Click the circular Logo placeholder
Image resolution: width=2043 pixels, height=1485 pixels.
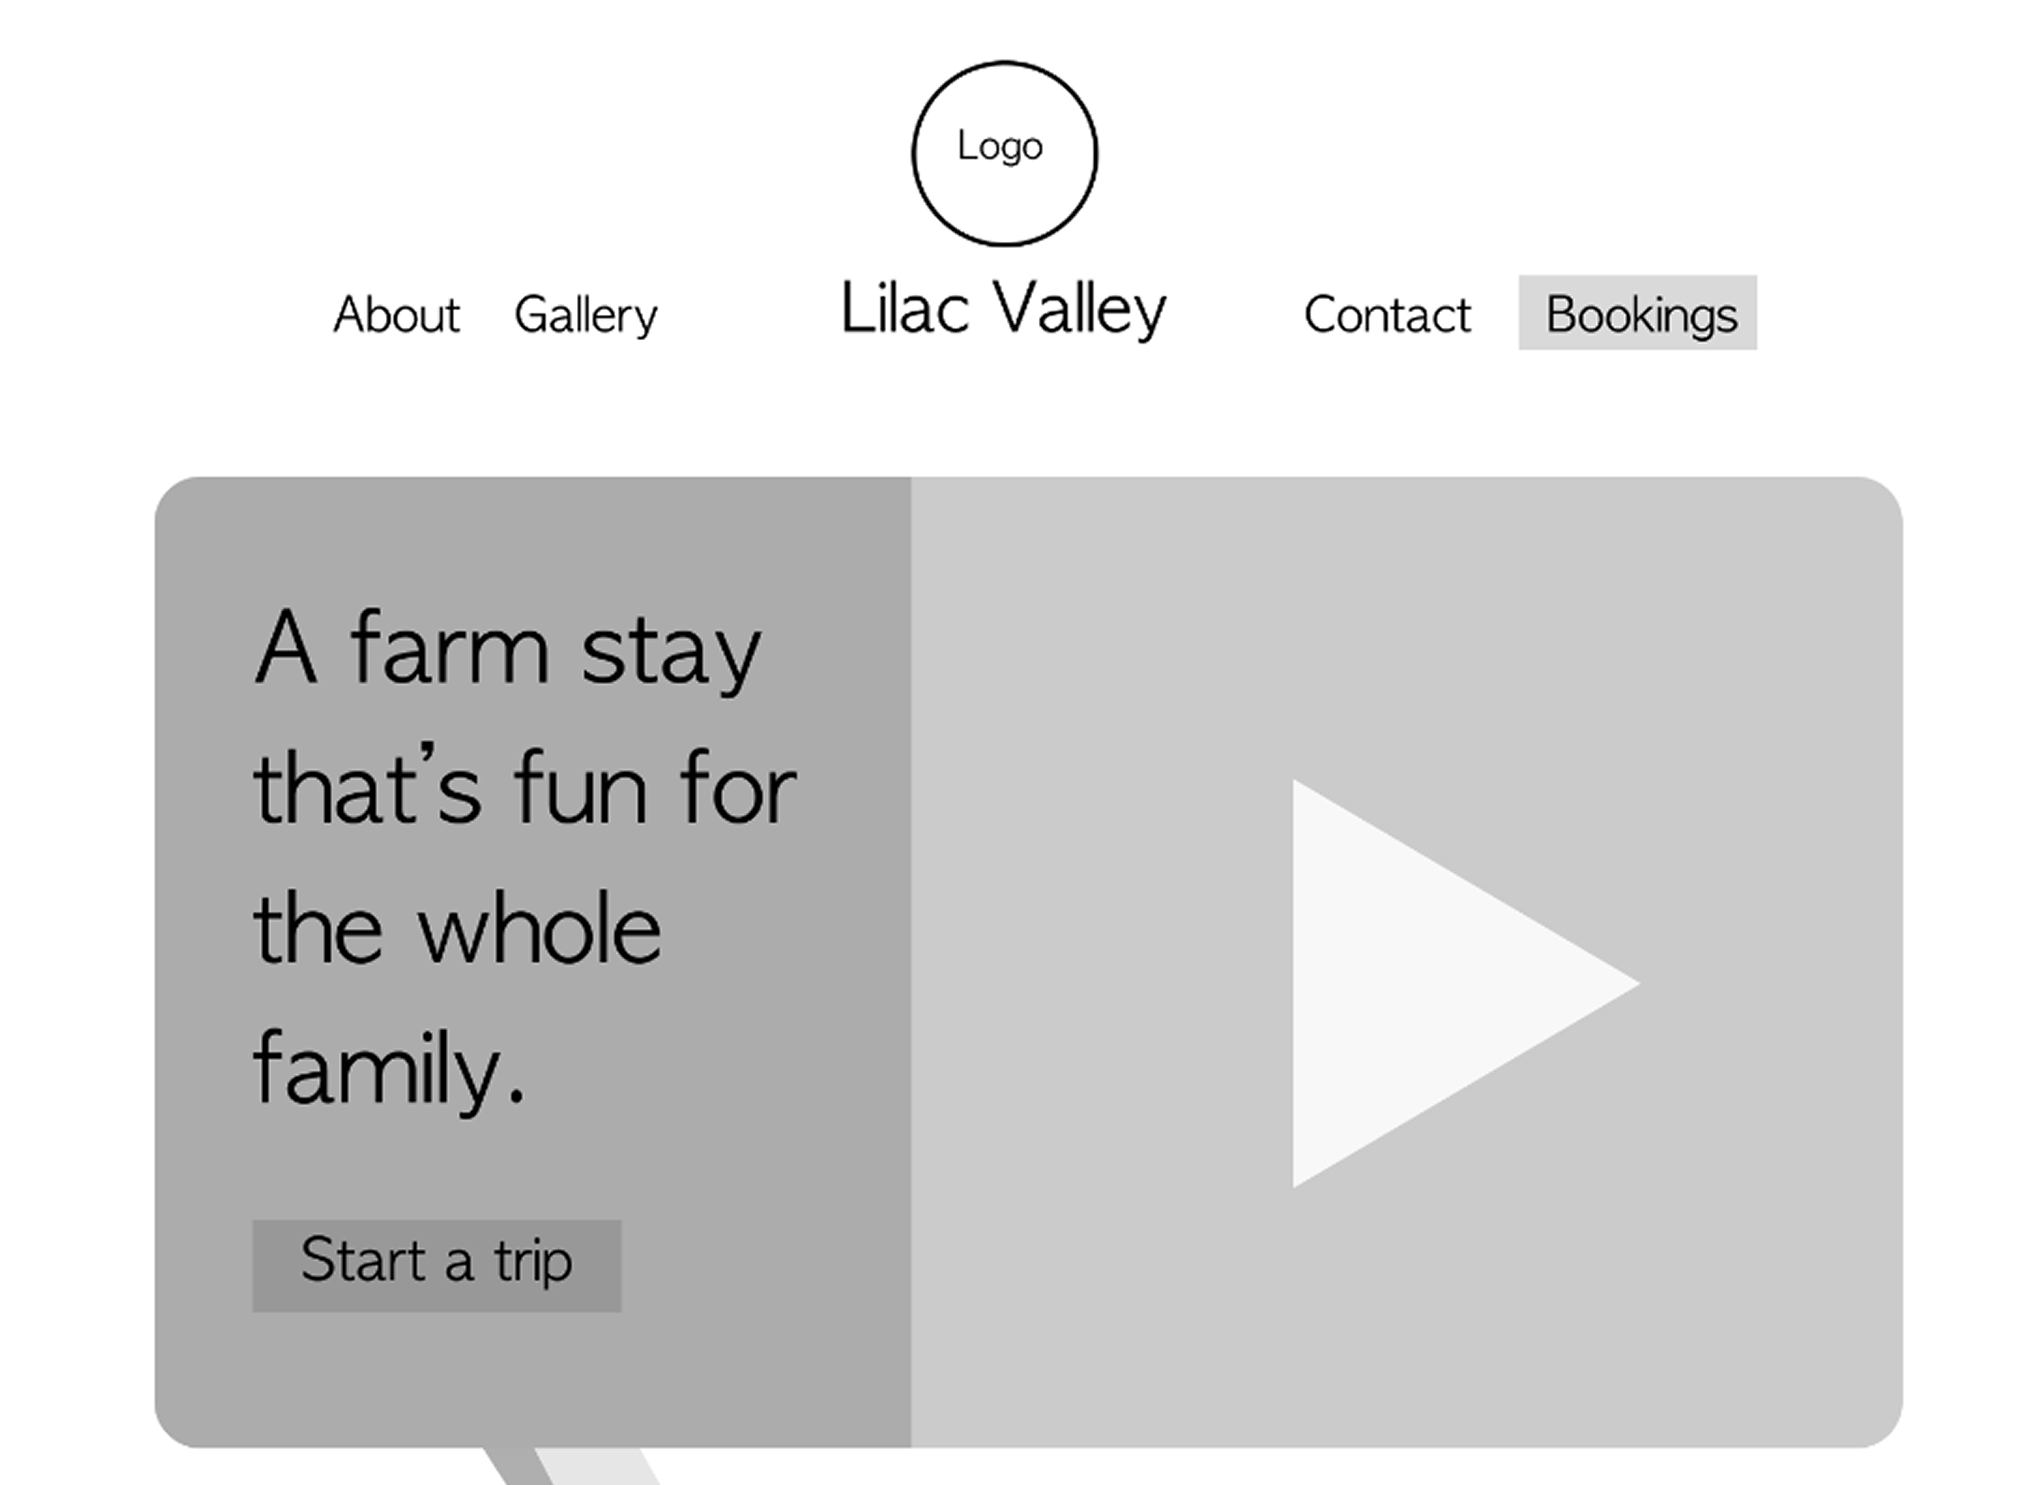1004,153
